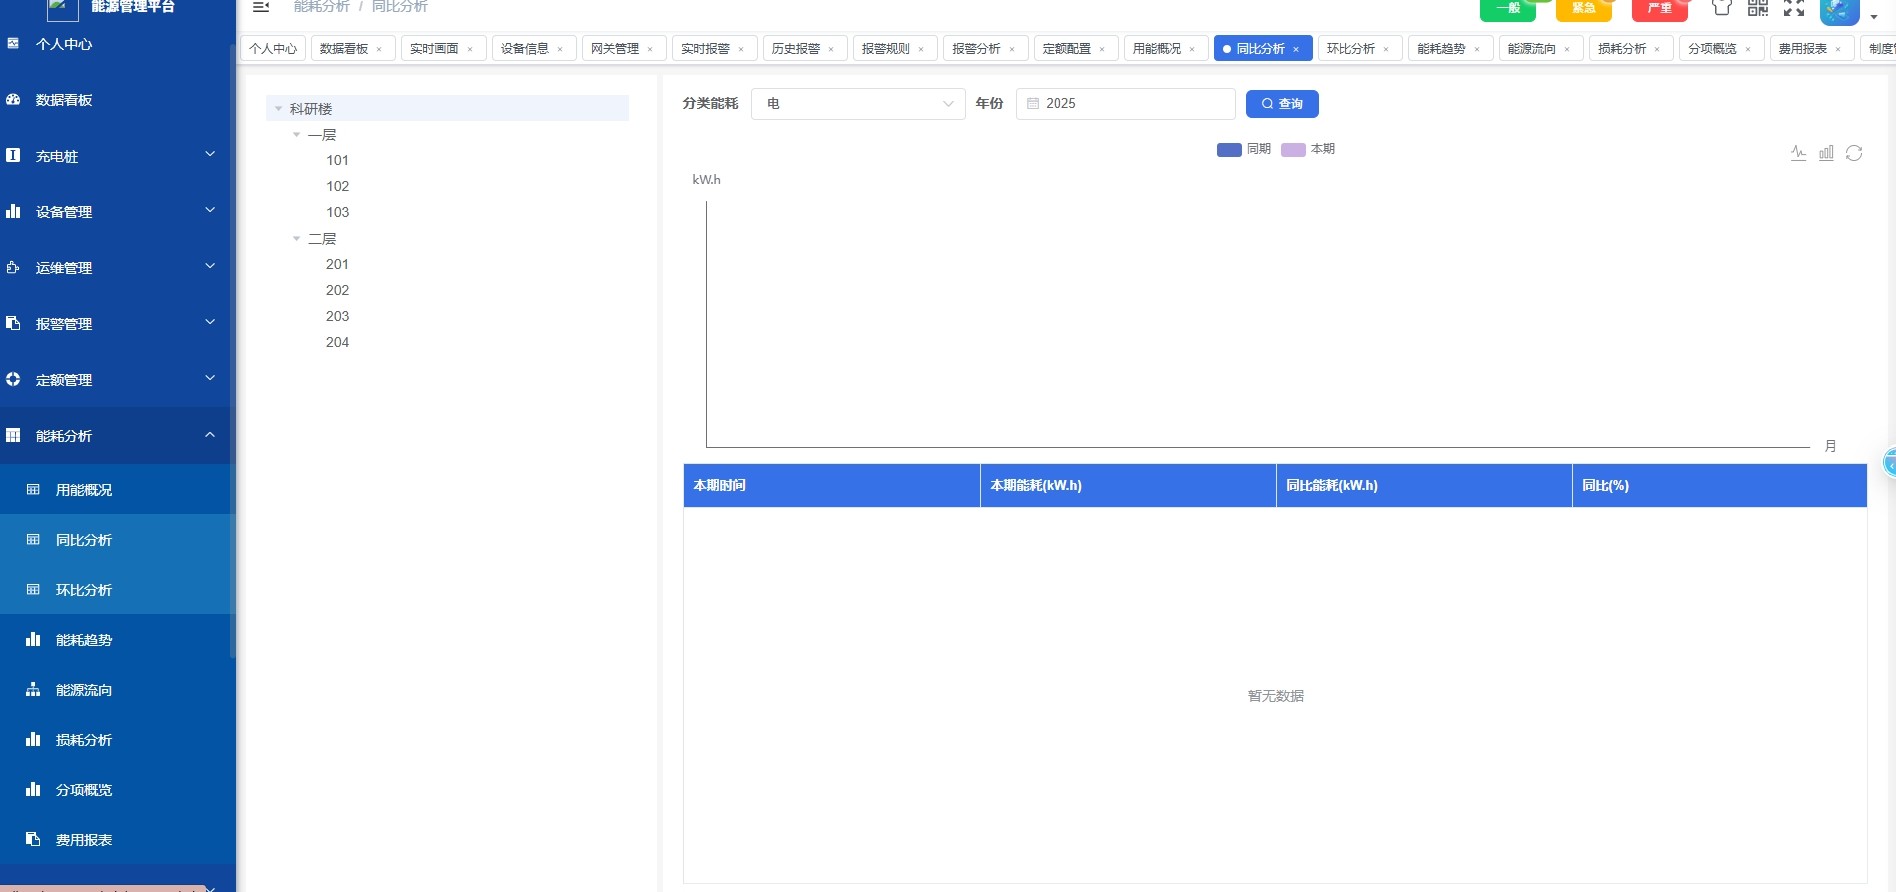1896x892 pixels.
Task: Collapse sidebar with hamburger icon
Action: 261,7
